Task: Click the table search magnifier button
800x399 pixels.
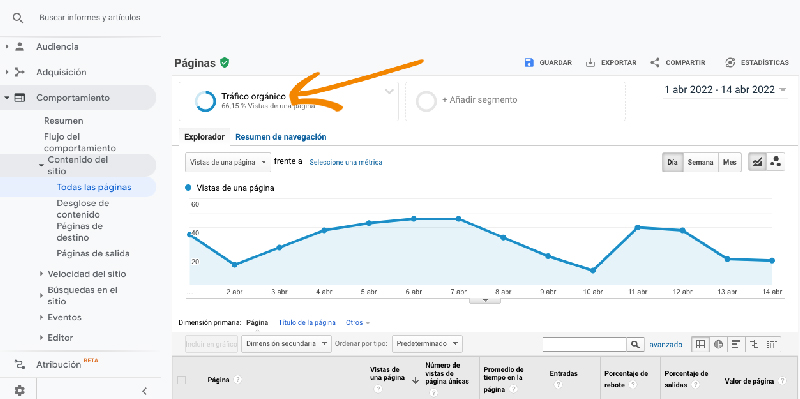Action: coord(634,344)
